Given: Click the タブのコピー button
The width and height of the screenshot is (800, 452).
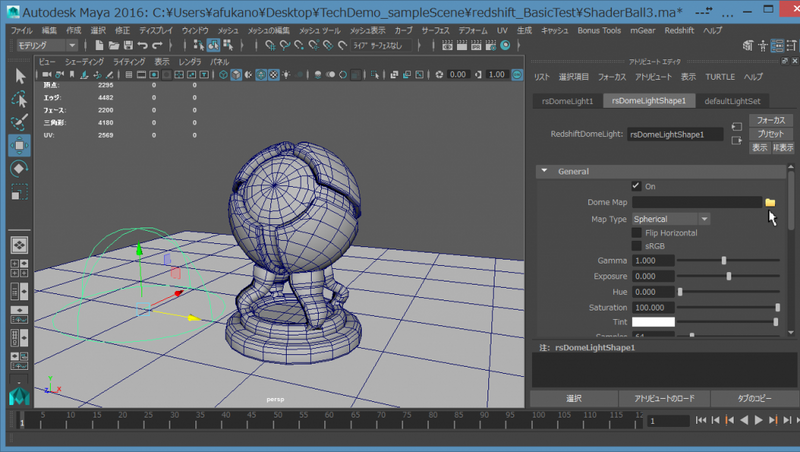Looking at the screenshot, I should point(755,398).
